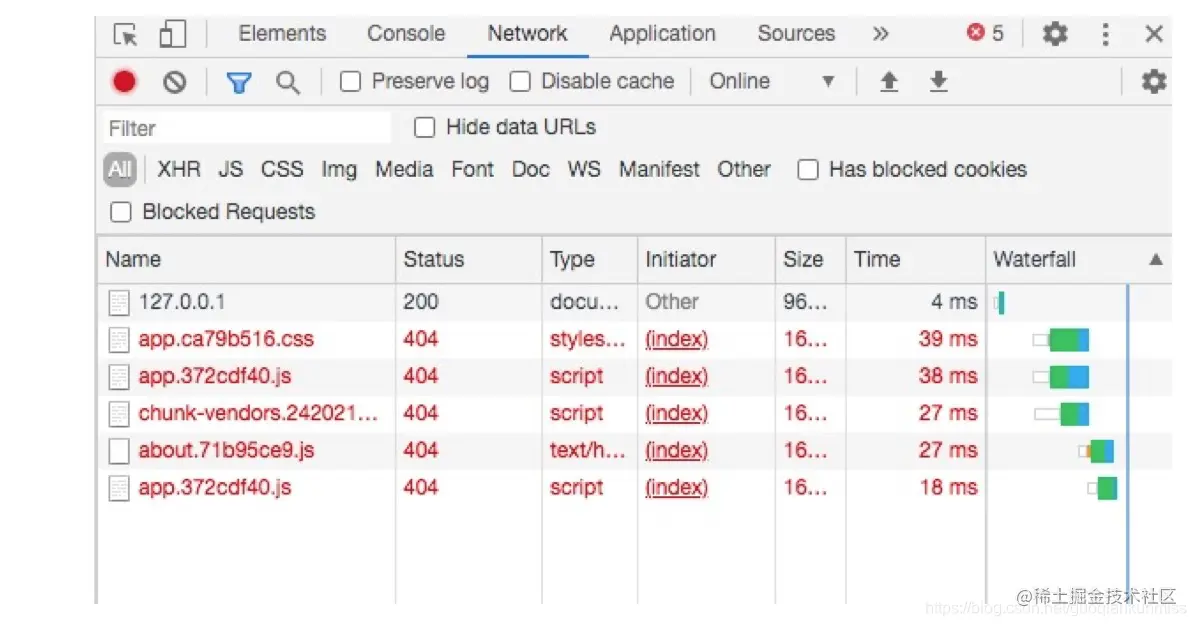Enable the Preserve log checkbox
1196x626 pixels.
(x=350, y=82)
